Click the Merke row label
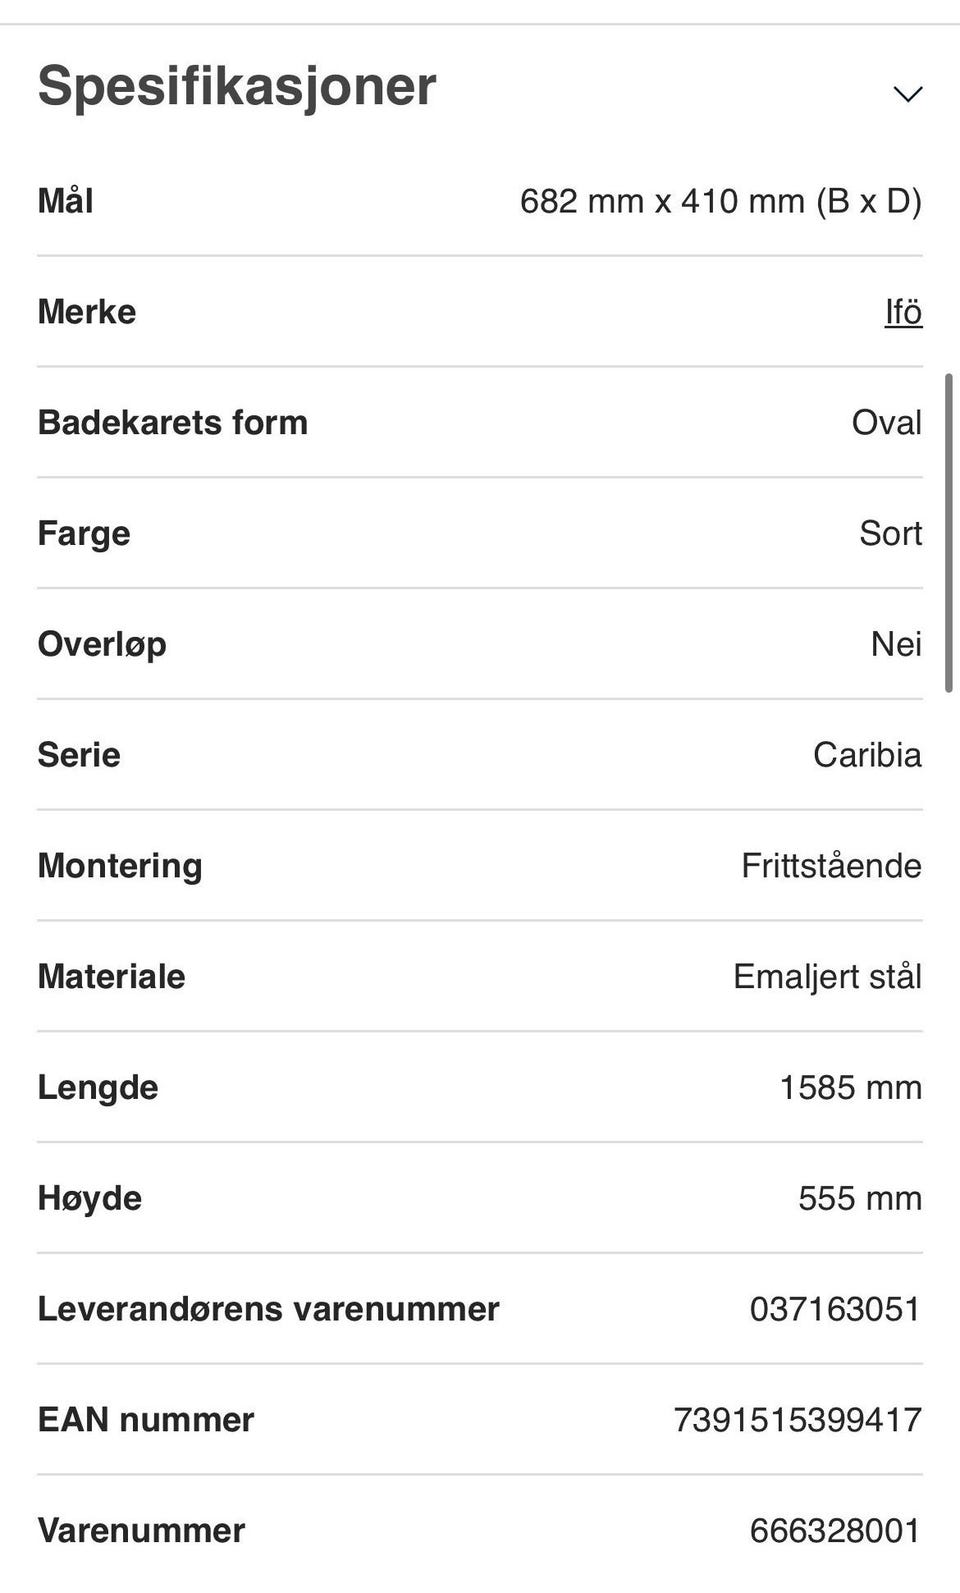960x1593 pixels. pos(87,312)
